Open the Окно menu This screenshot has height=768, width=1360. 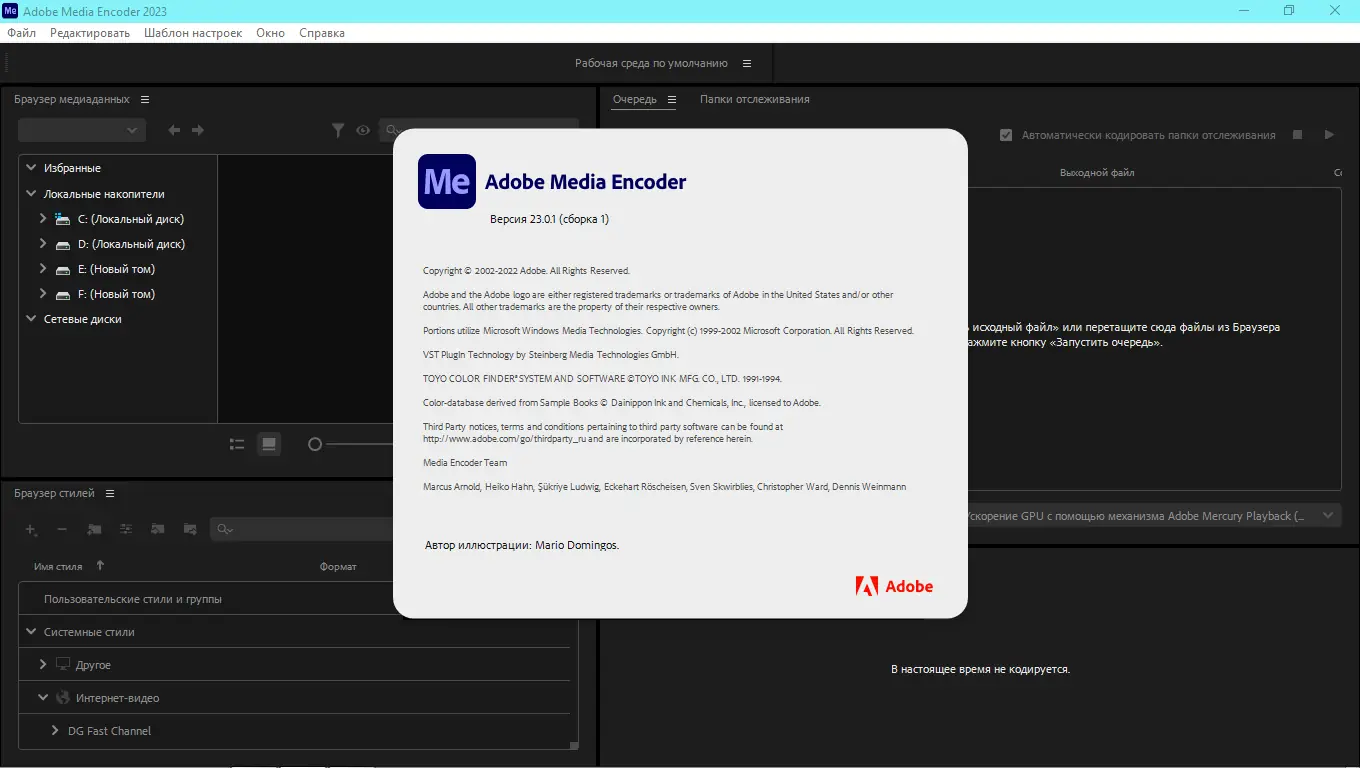pyautogui.click(x=270, y=33)
